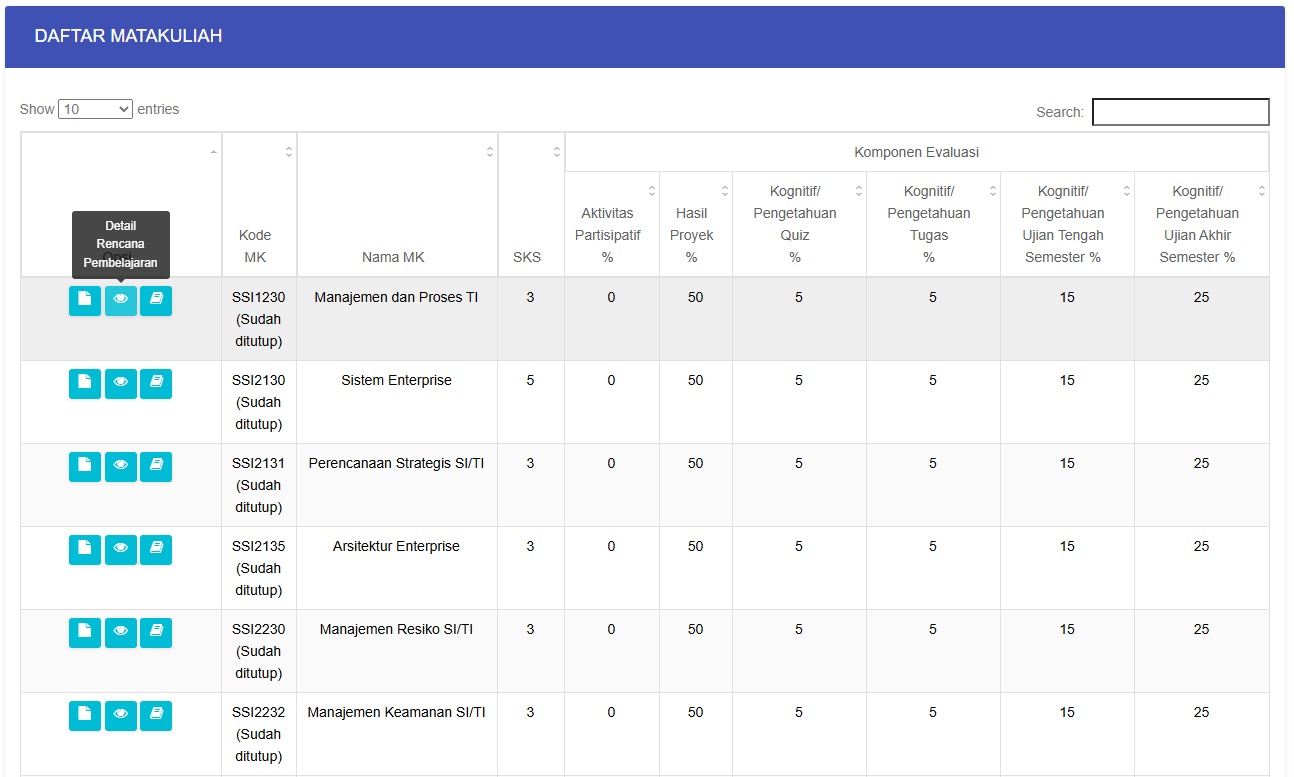Click the DAFTAR MATAKULIAH title

pos(128,36)
